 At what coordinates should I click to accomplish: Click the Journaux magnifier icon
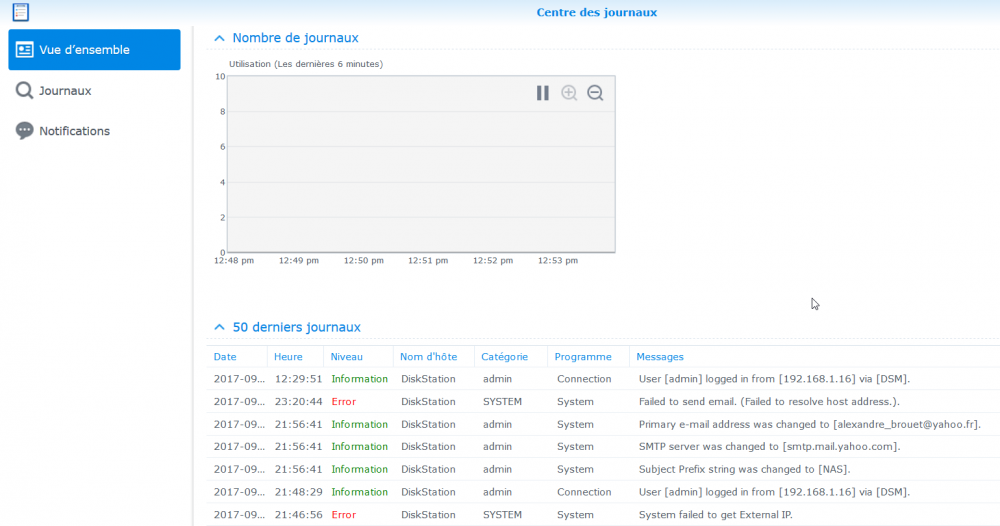25,91
